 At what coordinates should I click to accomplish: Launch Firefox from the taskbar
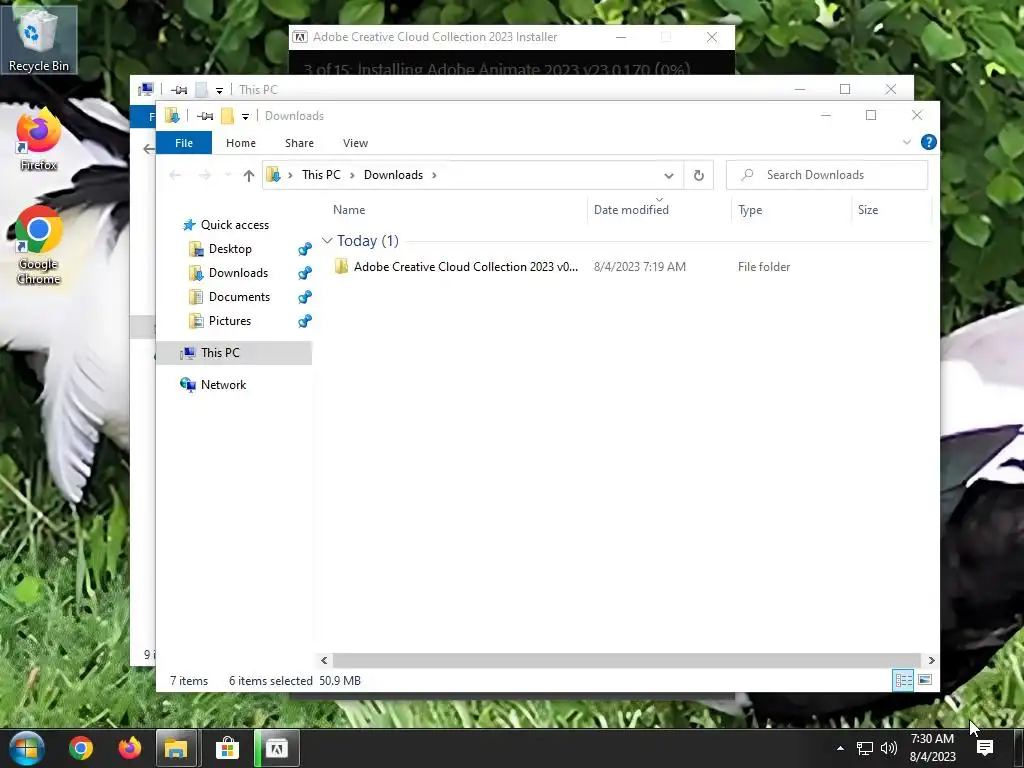(x=129, y=748)
